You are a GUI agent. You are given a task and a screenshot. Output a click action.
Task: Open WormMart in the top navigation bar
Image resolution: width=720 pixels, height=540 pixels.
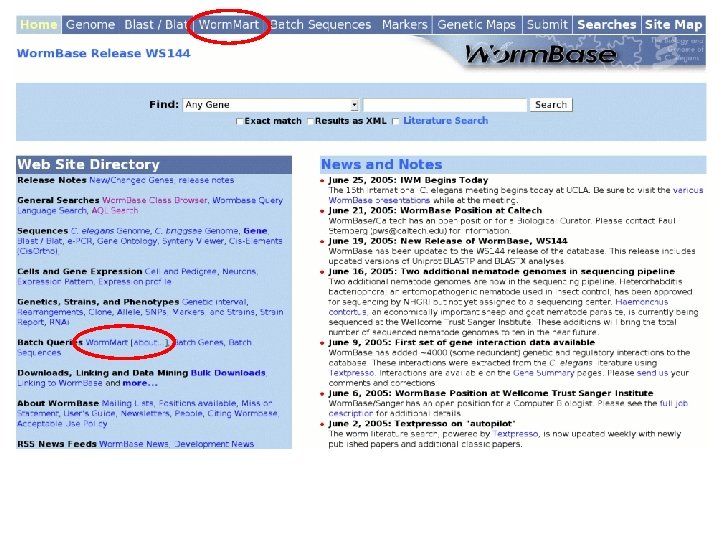pos(229,24)
